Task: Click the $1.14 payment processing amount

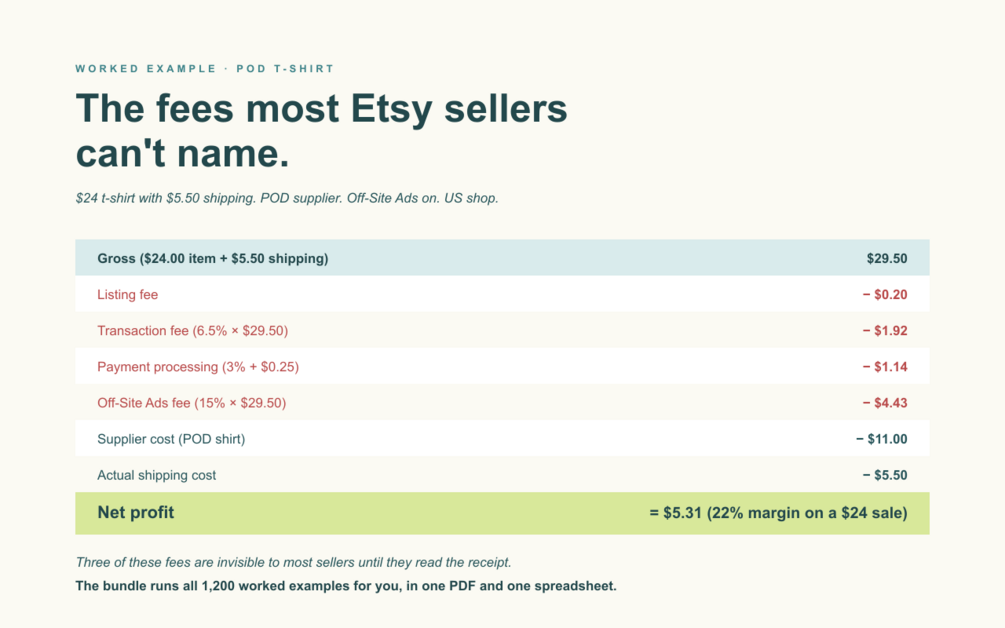Action: [885, 367]
